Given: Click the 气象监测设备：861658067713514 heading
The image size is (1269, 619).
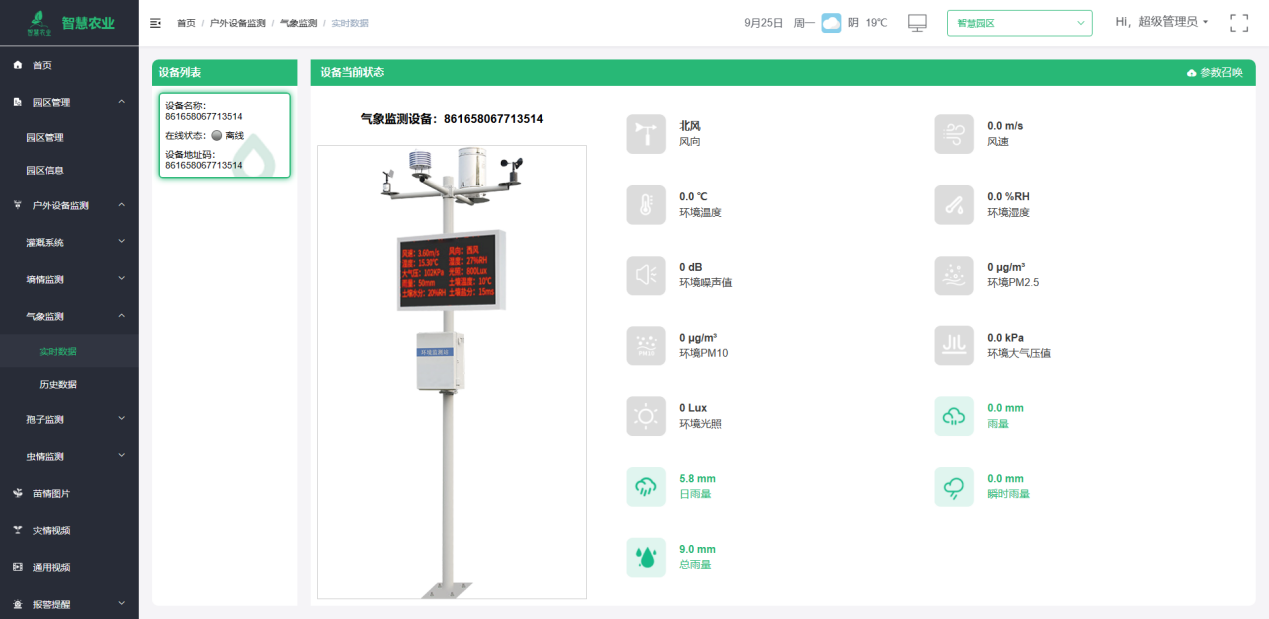Looking at the screenshot, I should tap(452, 118).
